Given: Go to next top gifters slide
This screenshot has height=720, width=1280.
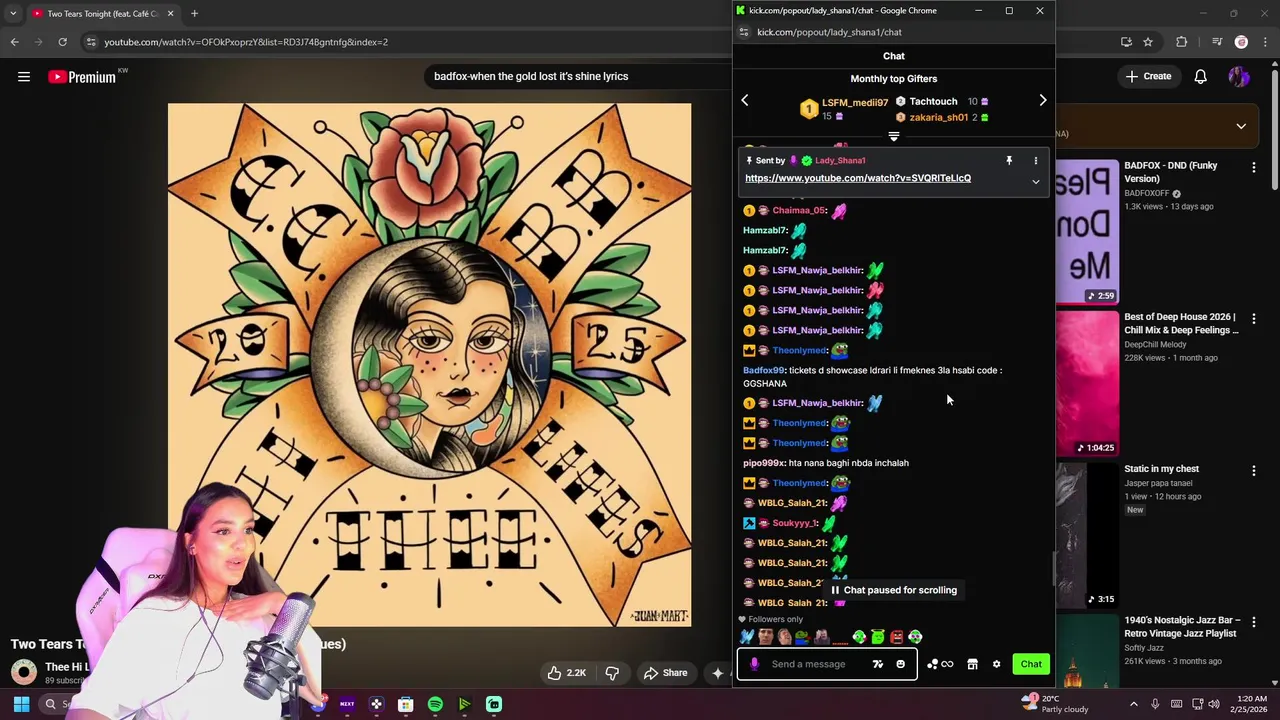Looking at the screenshot, I should coord(1043,100).
